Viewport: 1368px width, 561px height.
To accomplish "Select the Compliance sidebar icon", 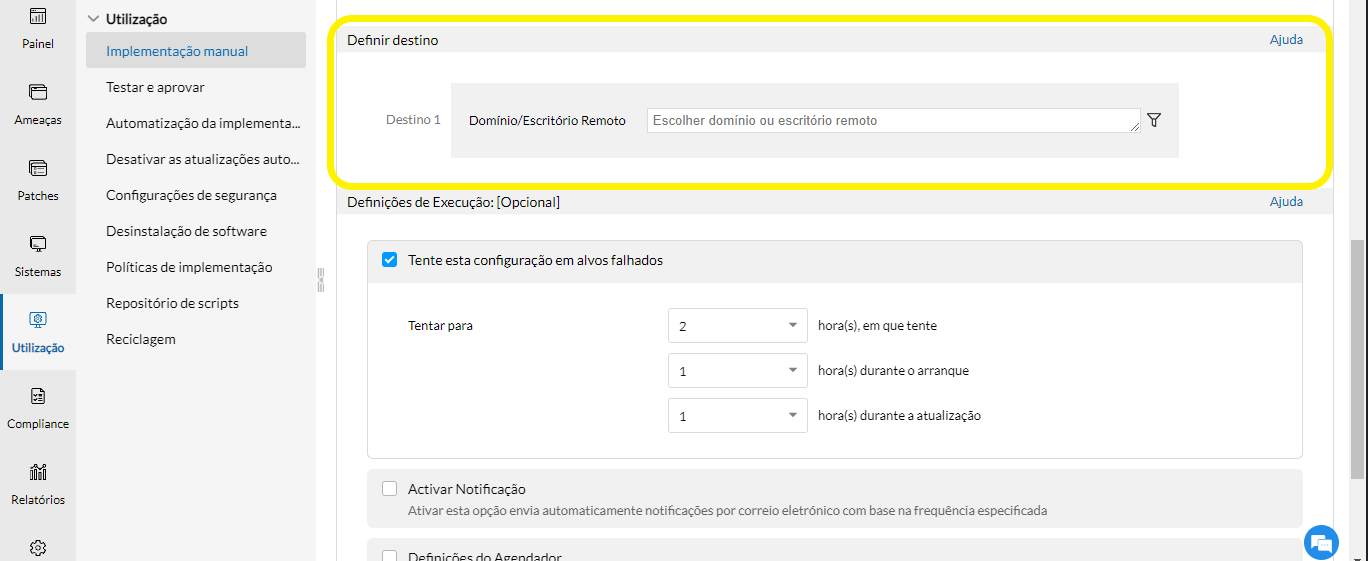I will click(38, 397).
